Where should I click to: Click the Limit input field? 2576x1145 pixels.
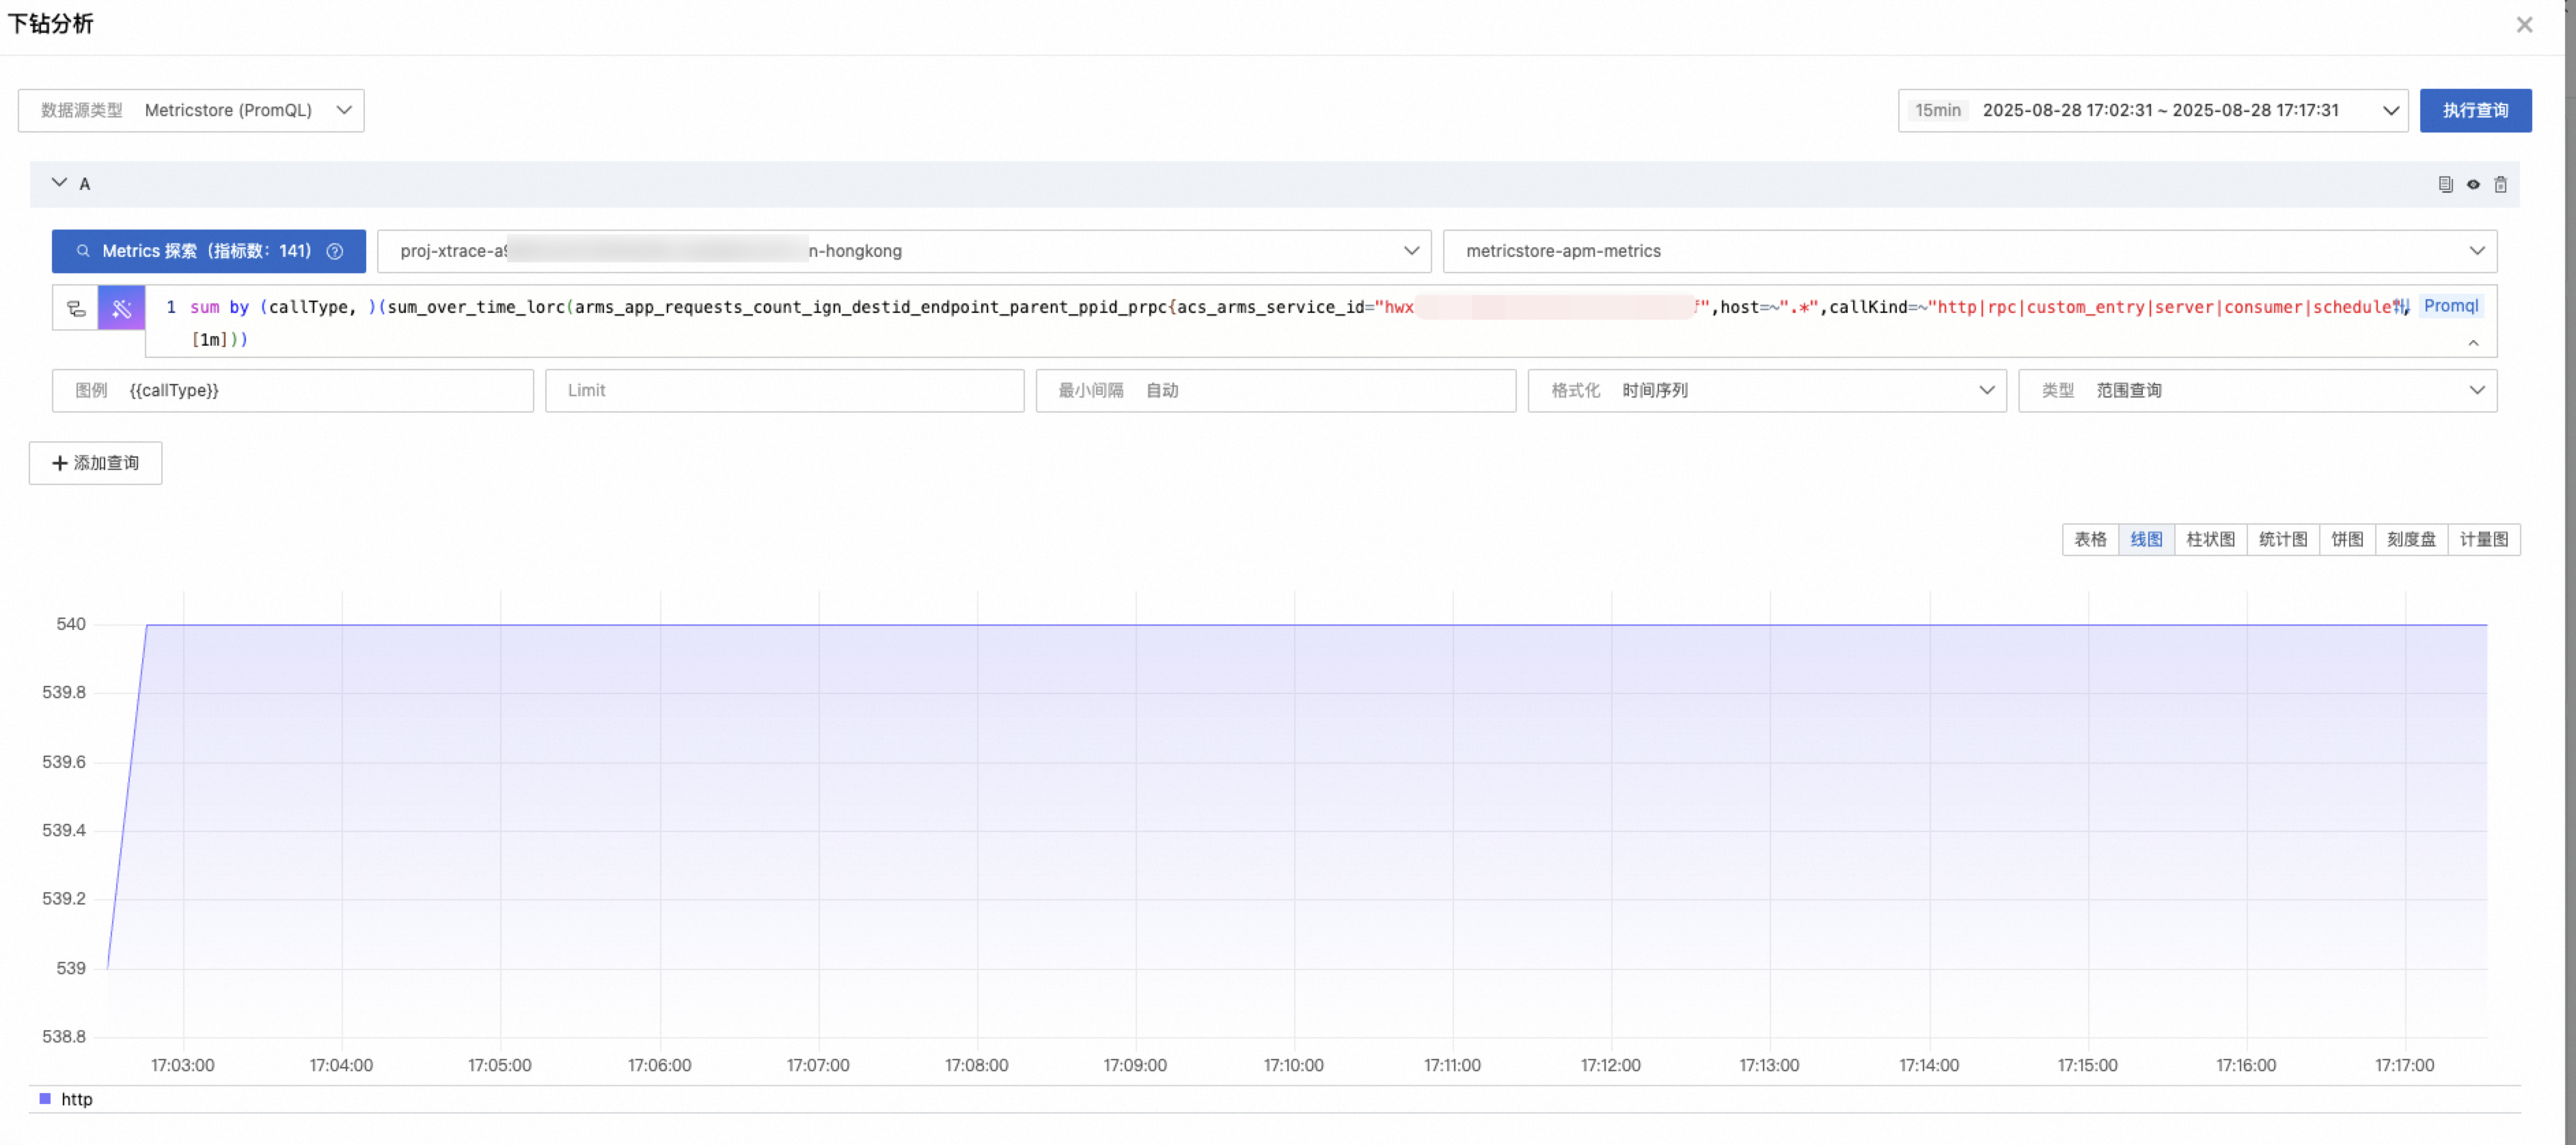click(784, 390)
